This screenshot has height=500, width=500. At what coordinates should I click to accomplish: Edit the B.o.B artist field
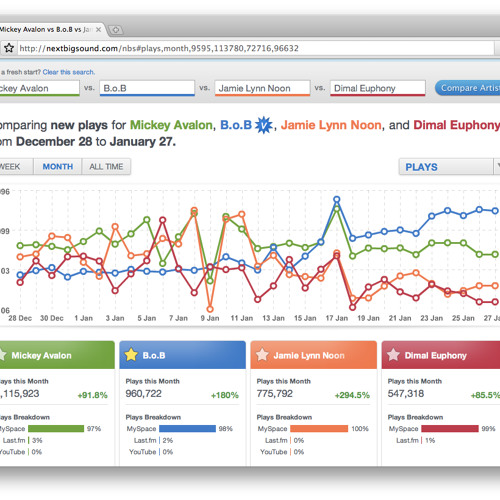point(147,88)
